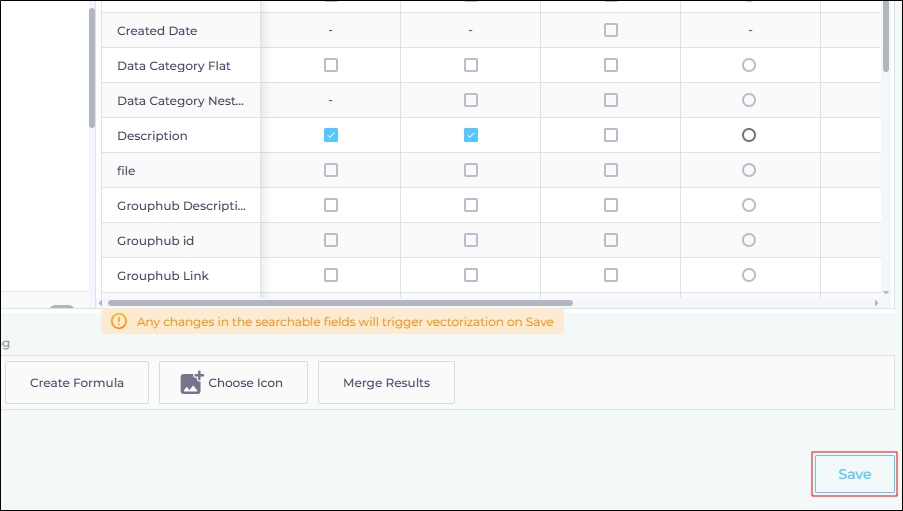The width and height of the screenshot is (903, 511).
Task: Select the radio button in Description row
Action: click(749, 135)
